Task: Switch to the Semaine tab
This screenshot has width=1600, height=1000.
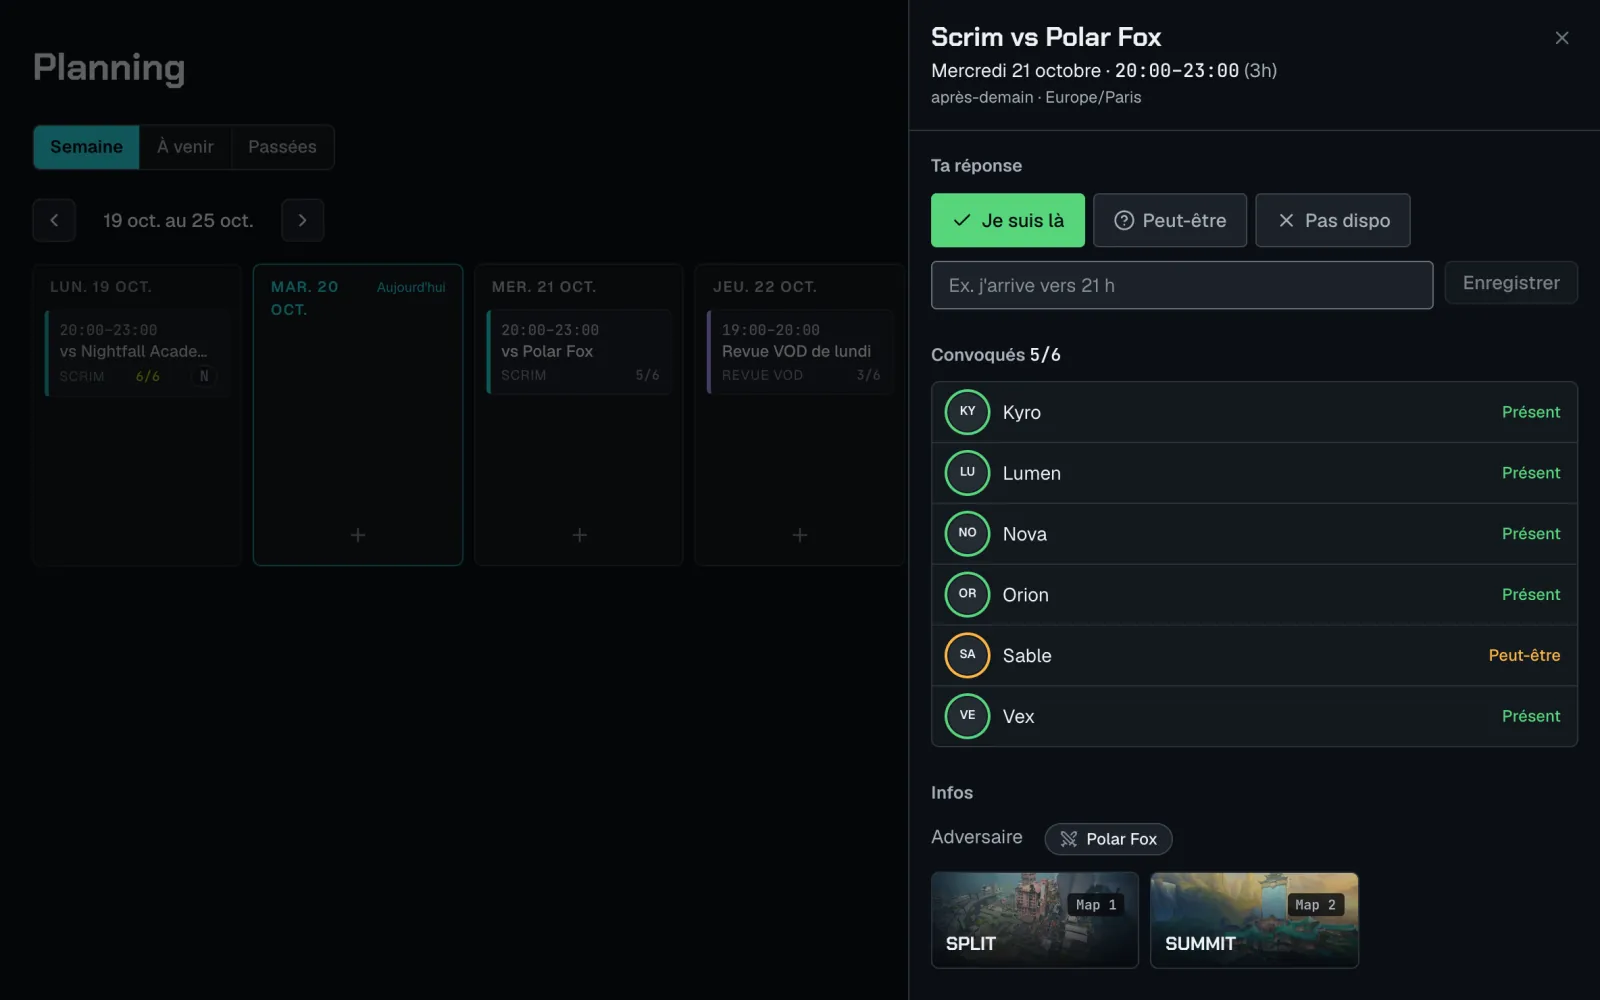Action: click(x=86, y=147)
